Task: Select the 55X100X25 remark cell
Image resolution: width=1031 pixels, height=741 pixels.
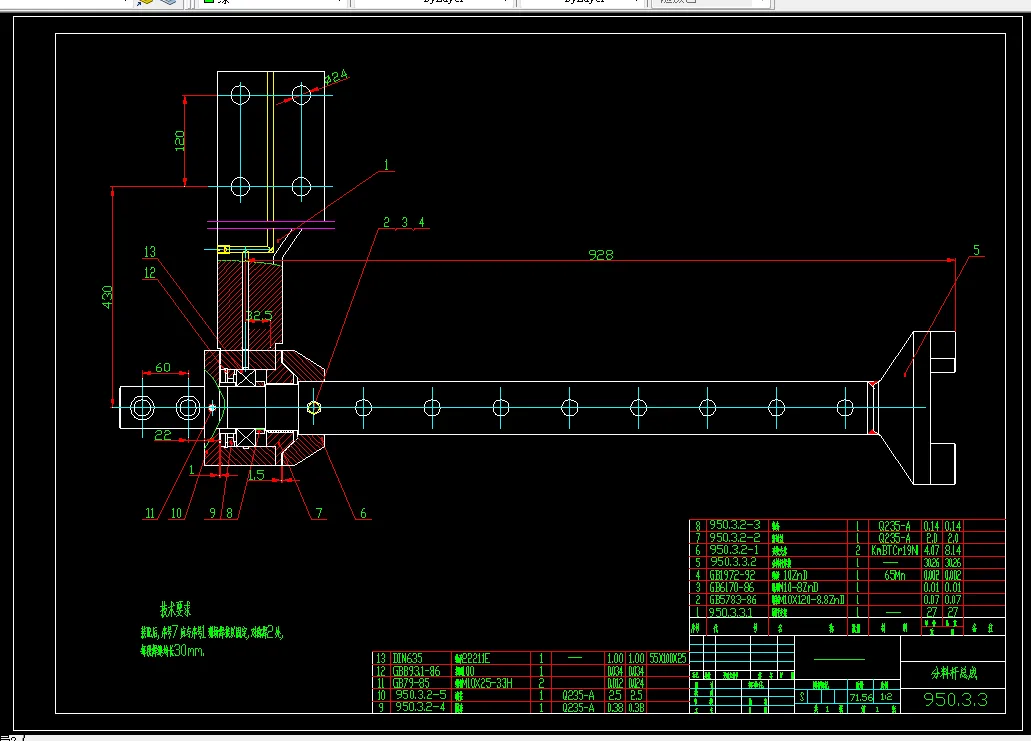Action: tap(668, 658)
